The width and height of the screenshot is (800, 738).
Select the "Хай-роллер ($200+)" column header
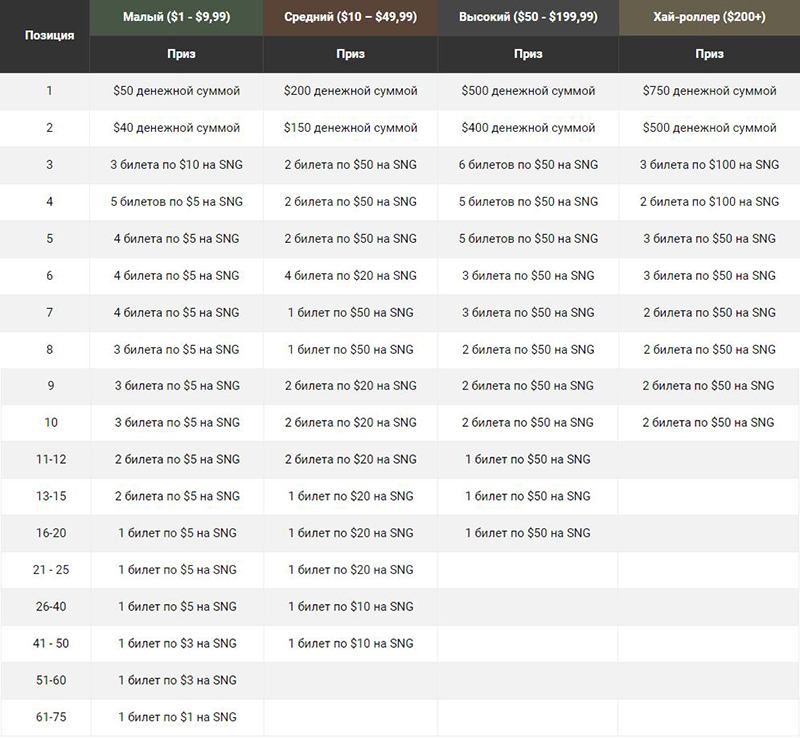709,17
